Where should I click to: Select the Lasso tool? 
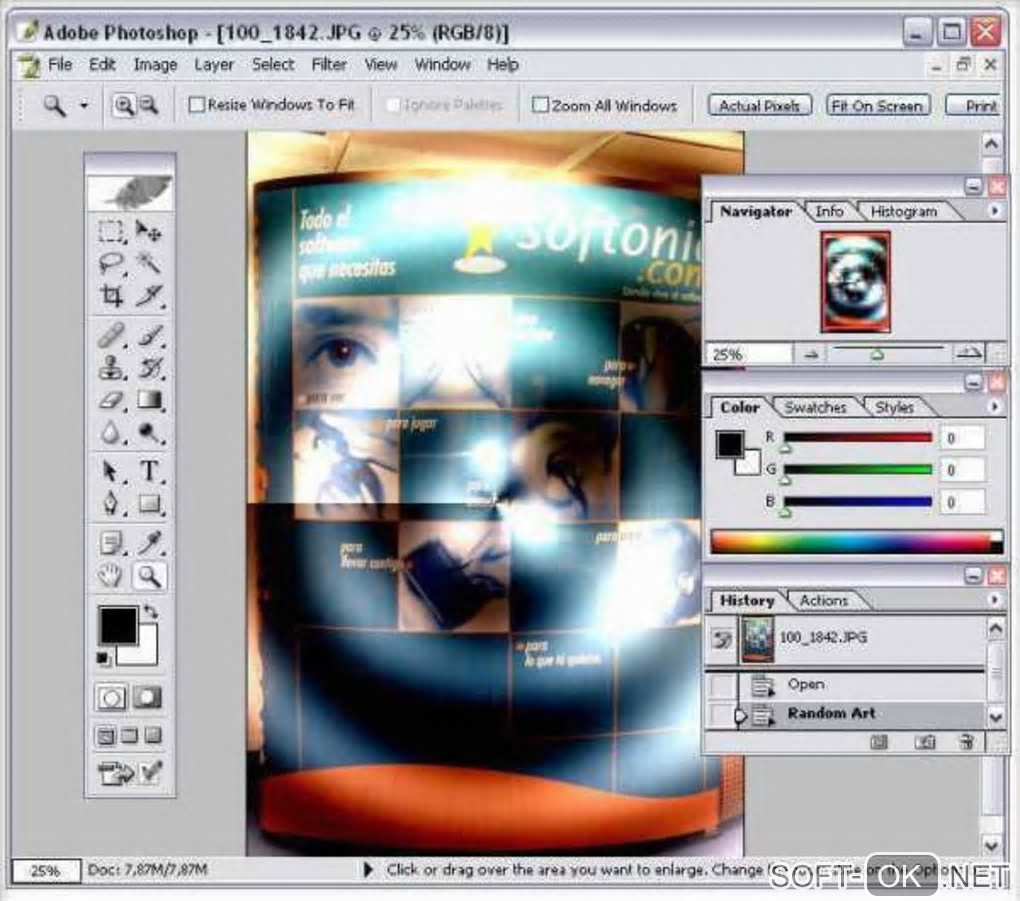click(111, 263)
